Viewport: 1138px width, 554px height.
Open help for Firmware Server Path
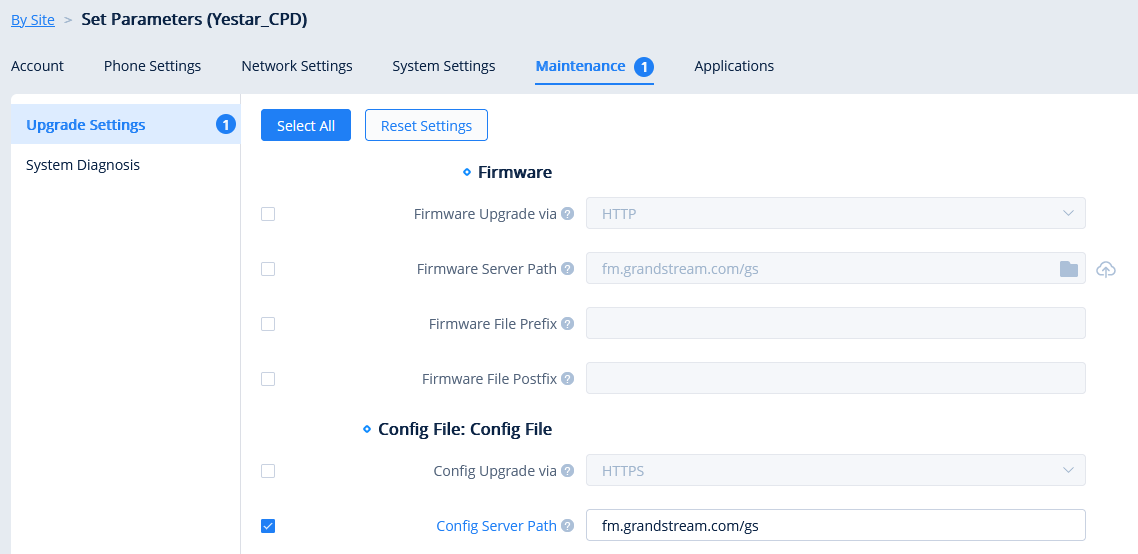[568, 269]
